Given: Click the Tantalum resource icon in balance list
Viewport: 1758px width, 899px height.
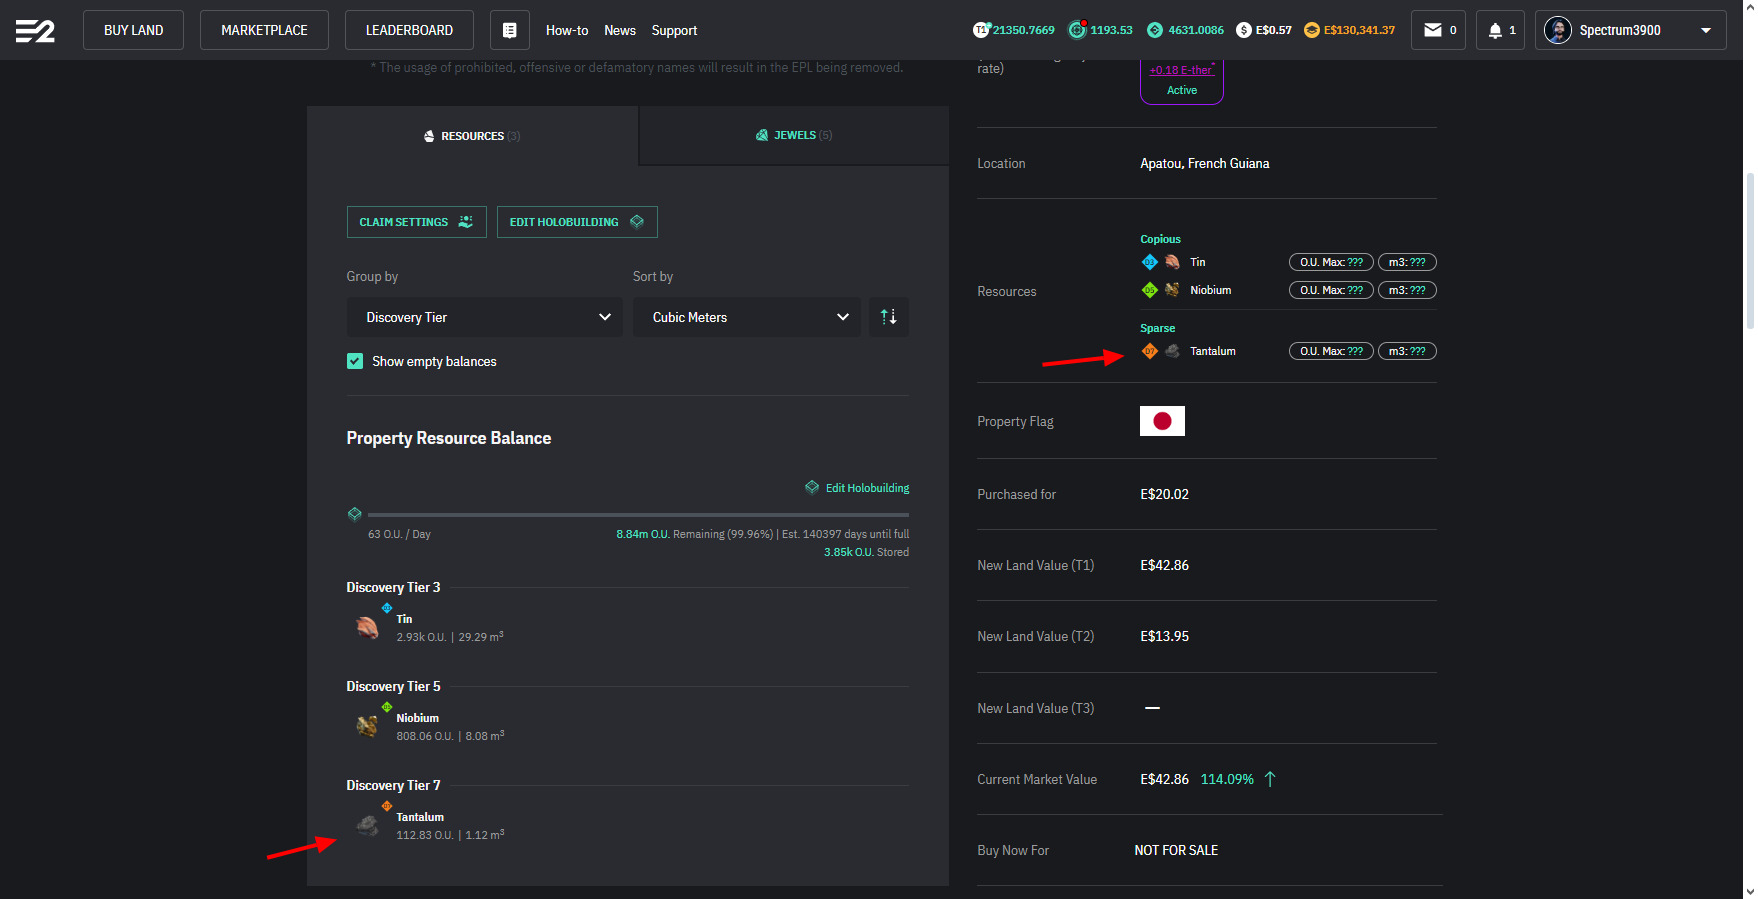Looking at the screenshot, I should click(x=368, y=826).
